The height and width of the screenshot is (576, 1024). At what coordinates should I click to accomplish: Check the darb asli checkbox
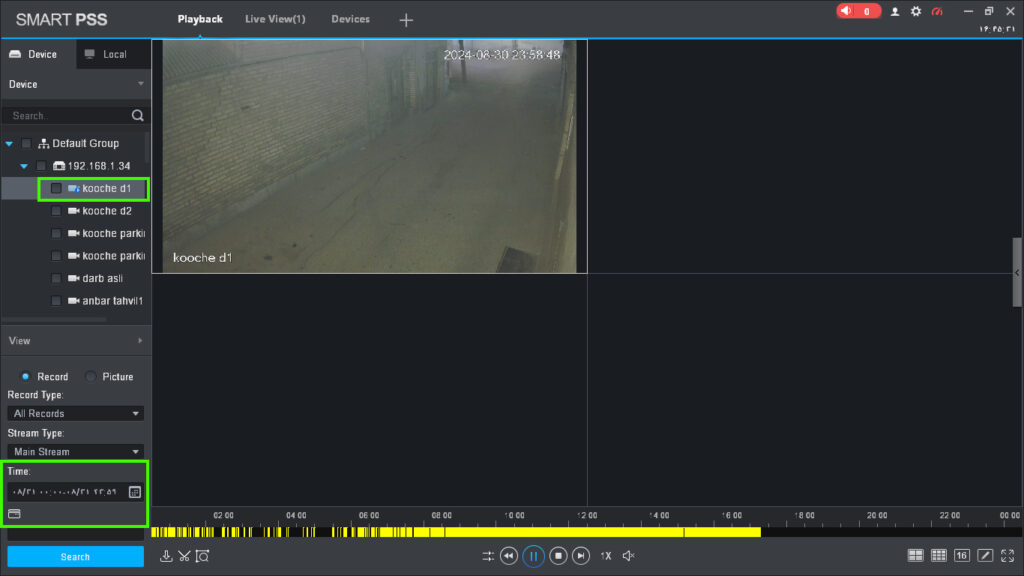(56, 278)
